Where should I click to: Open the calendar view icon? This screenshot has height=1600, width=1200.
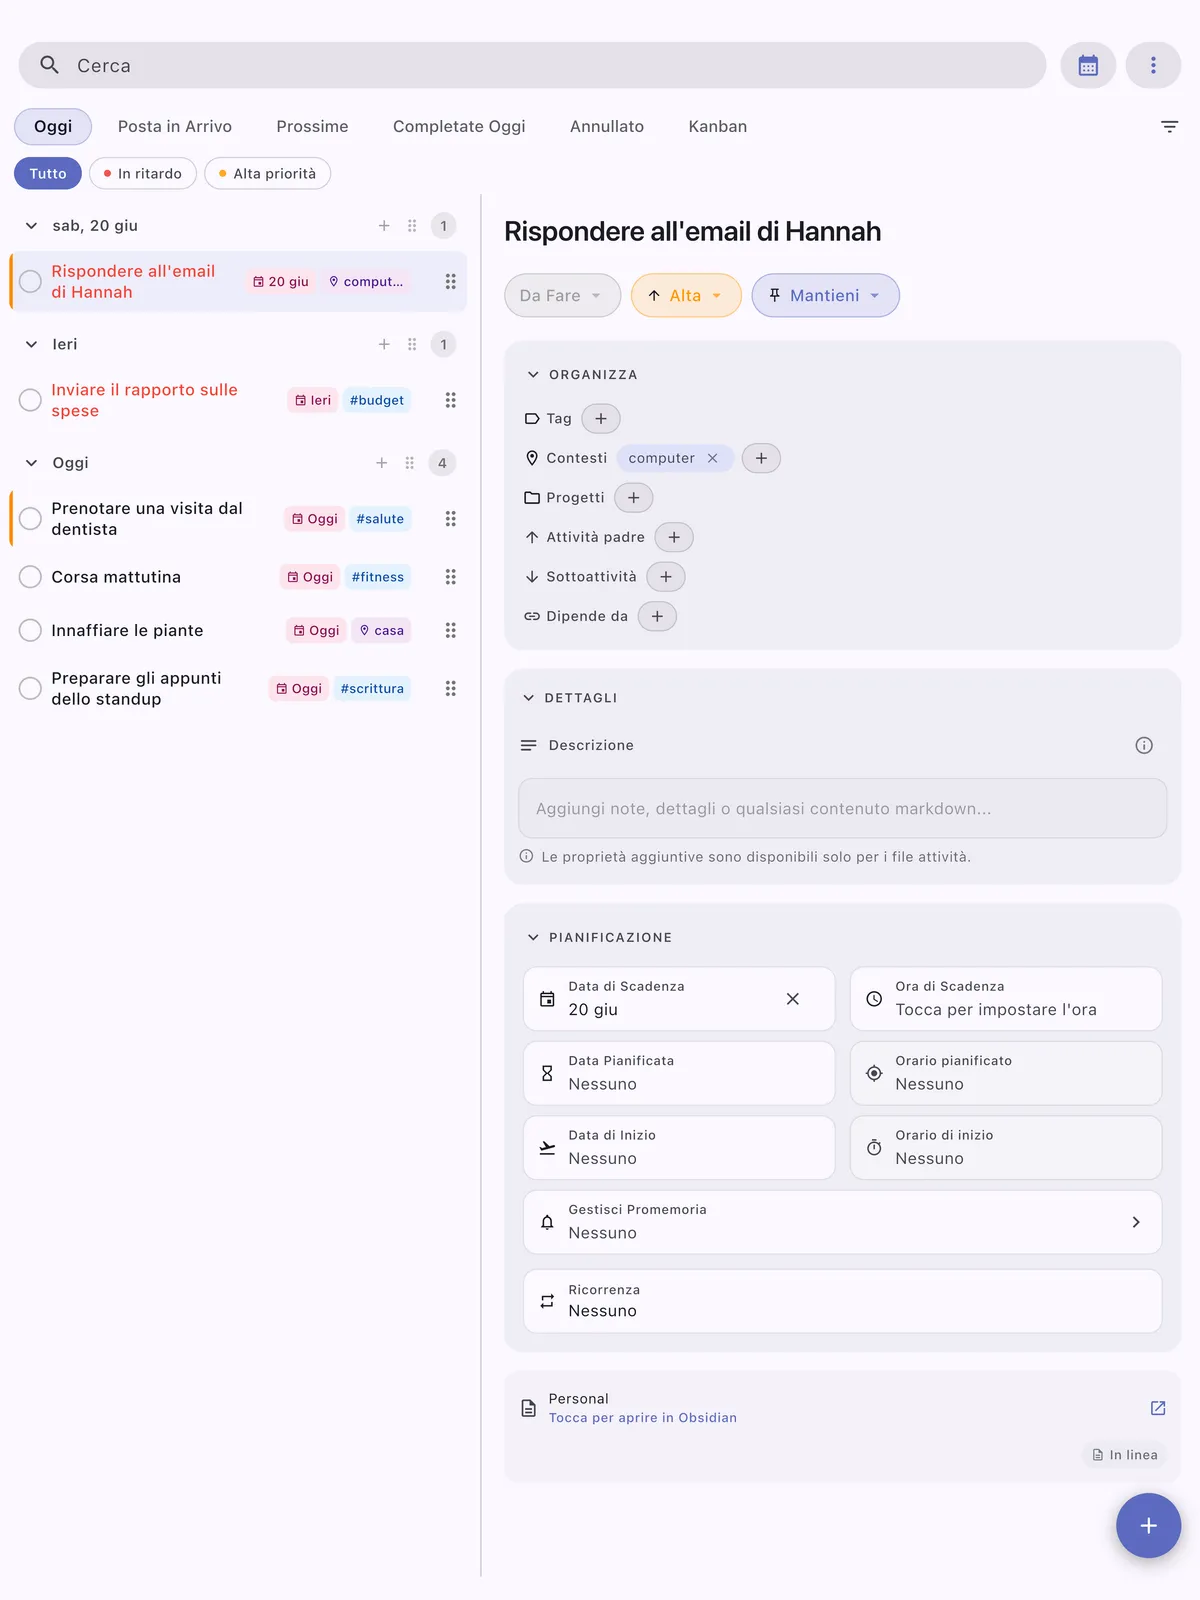point(1088,65)
